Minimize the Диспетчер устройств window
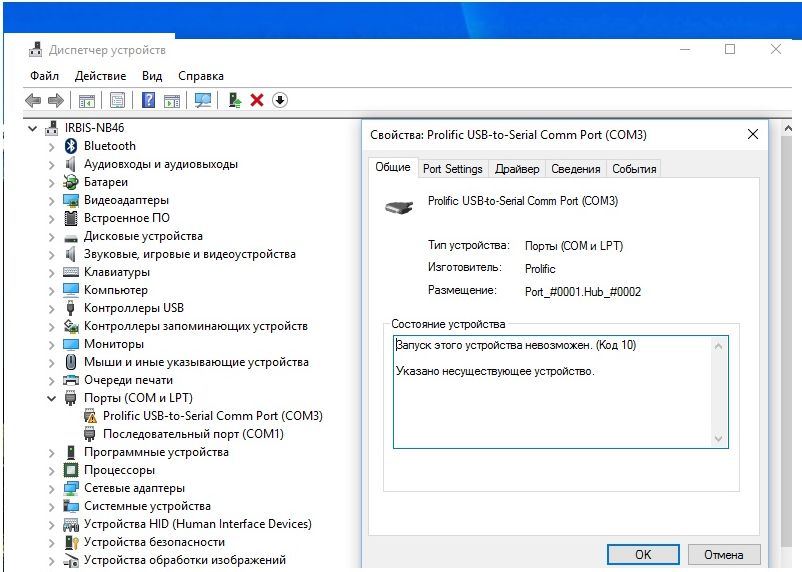 point(685,50)
